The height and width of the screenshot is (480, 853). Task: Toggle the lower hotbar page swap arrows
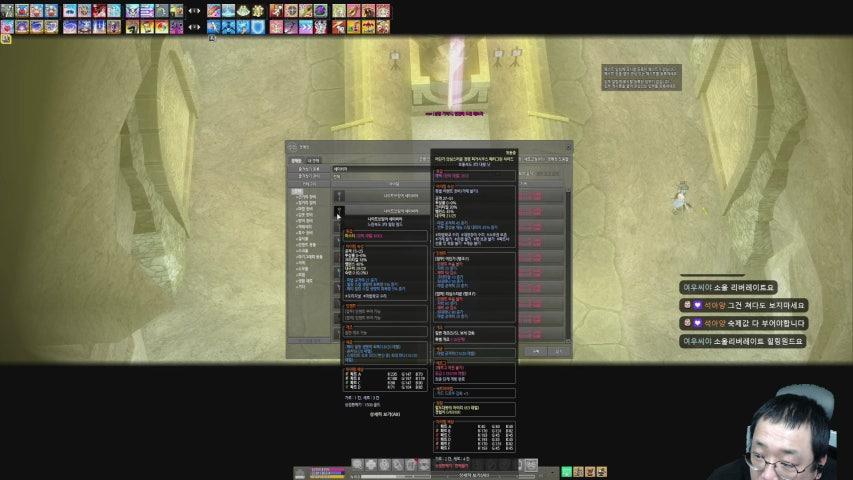coord(194,27)
